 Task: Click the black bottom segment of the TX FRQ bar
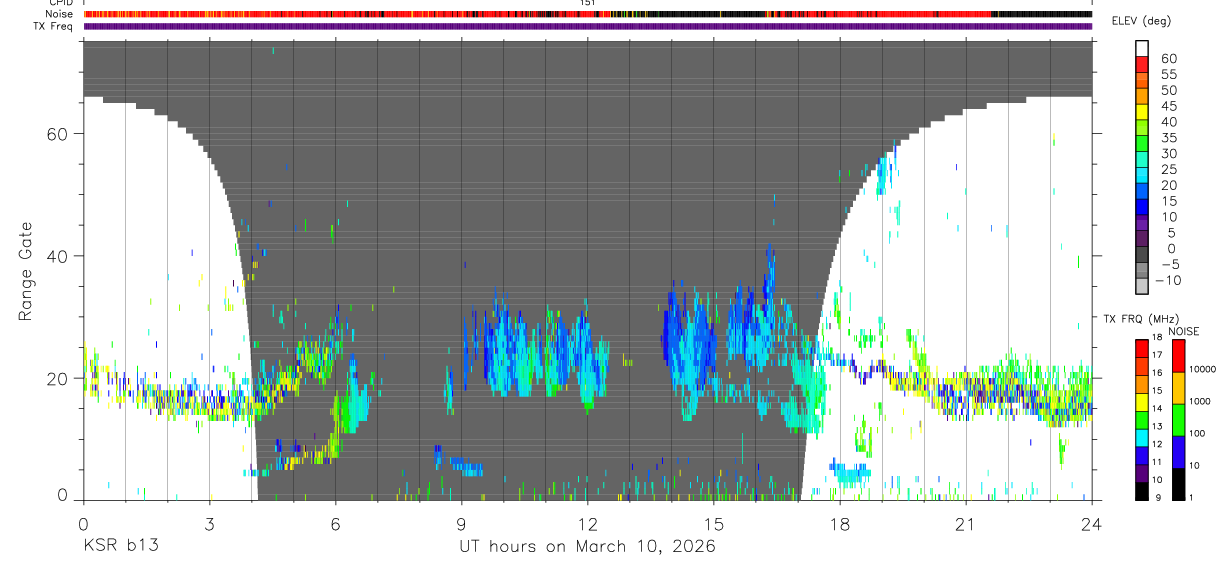(1141, 491)
